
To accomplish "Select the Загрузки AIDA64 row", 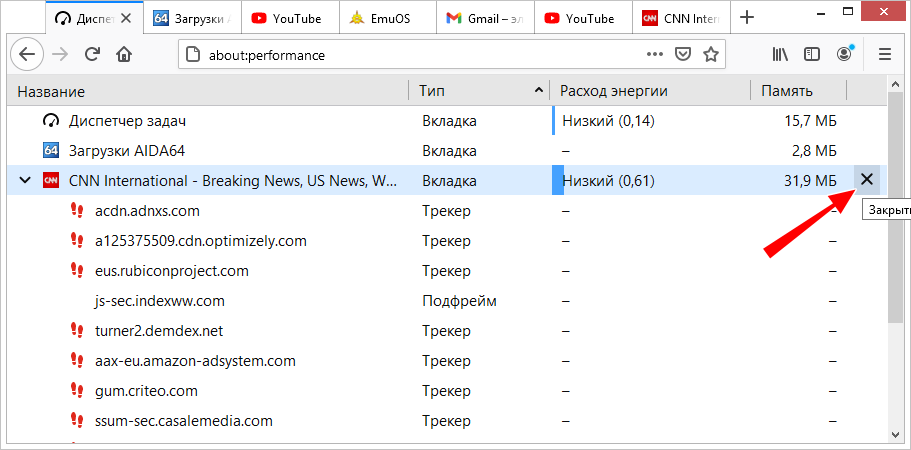I will pos(447,151).
